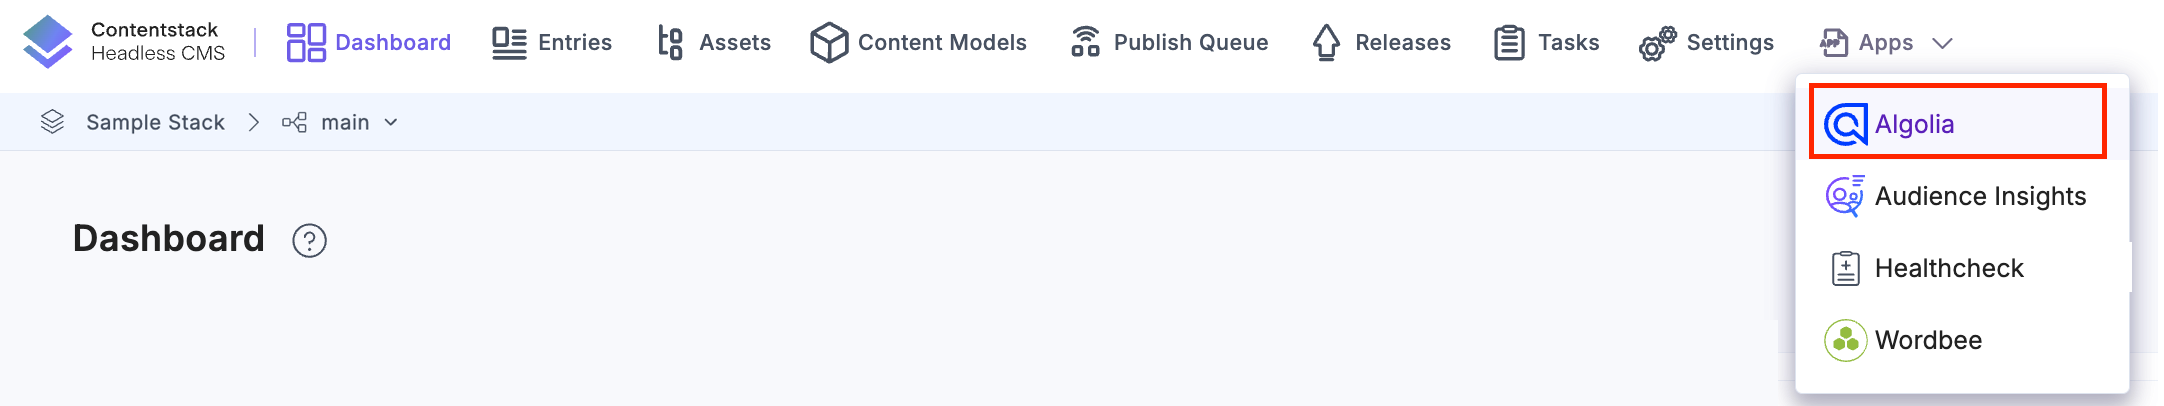Launch Wordbee from the Apps list
The image size is (2164, 406).
pyautogui.click(x=1928, y=340)
